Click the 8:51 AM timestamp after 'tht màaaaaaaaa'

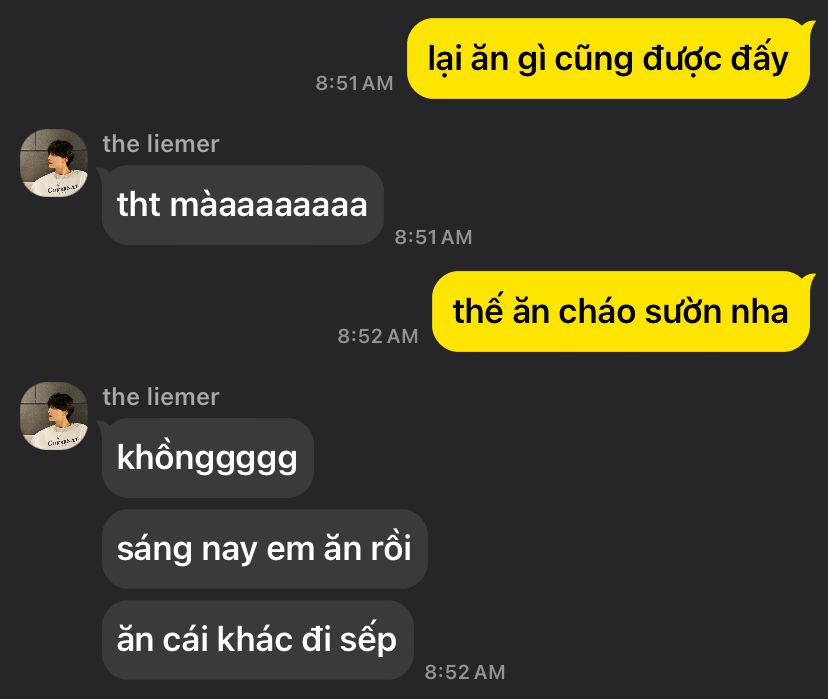(x=434, y=237)
